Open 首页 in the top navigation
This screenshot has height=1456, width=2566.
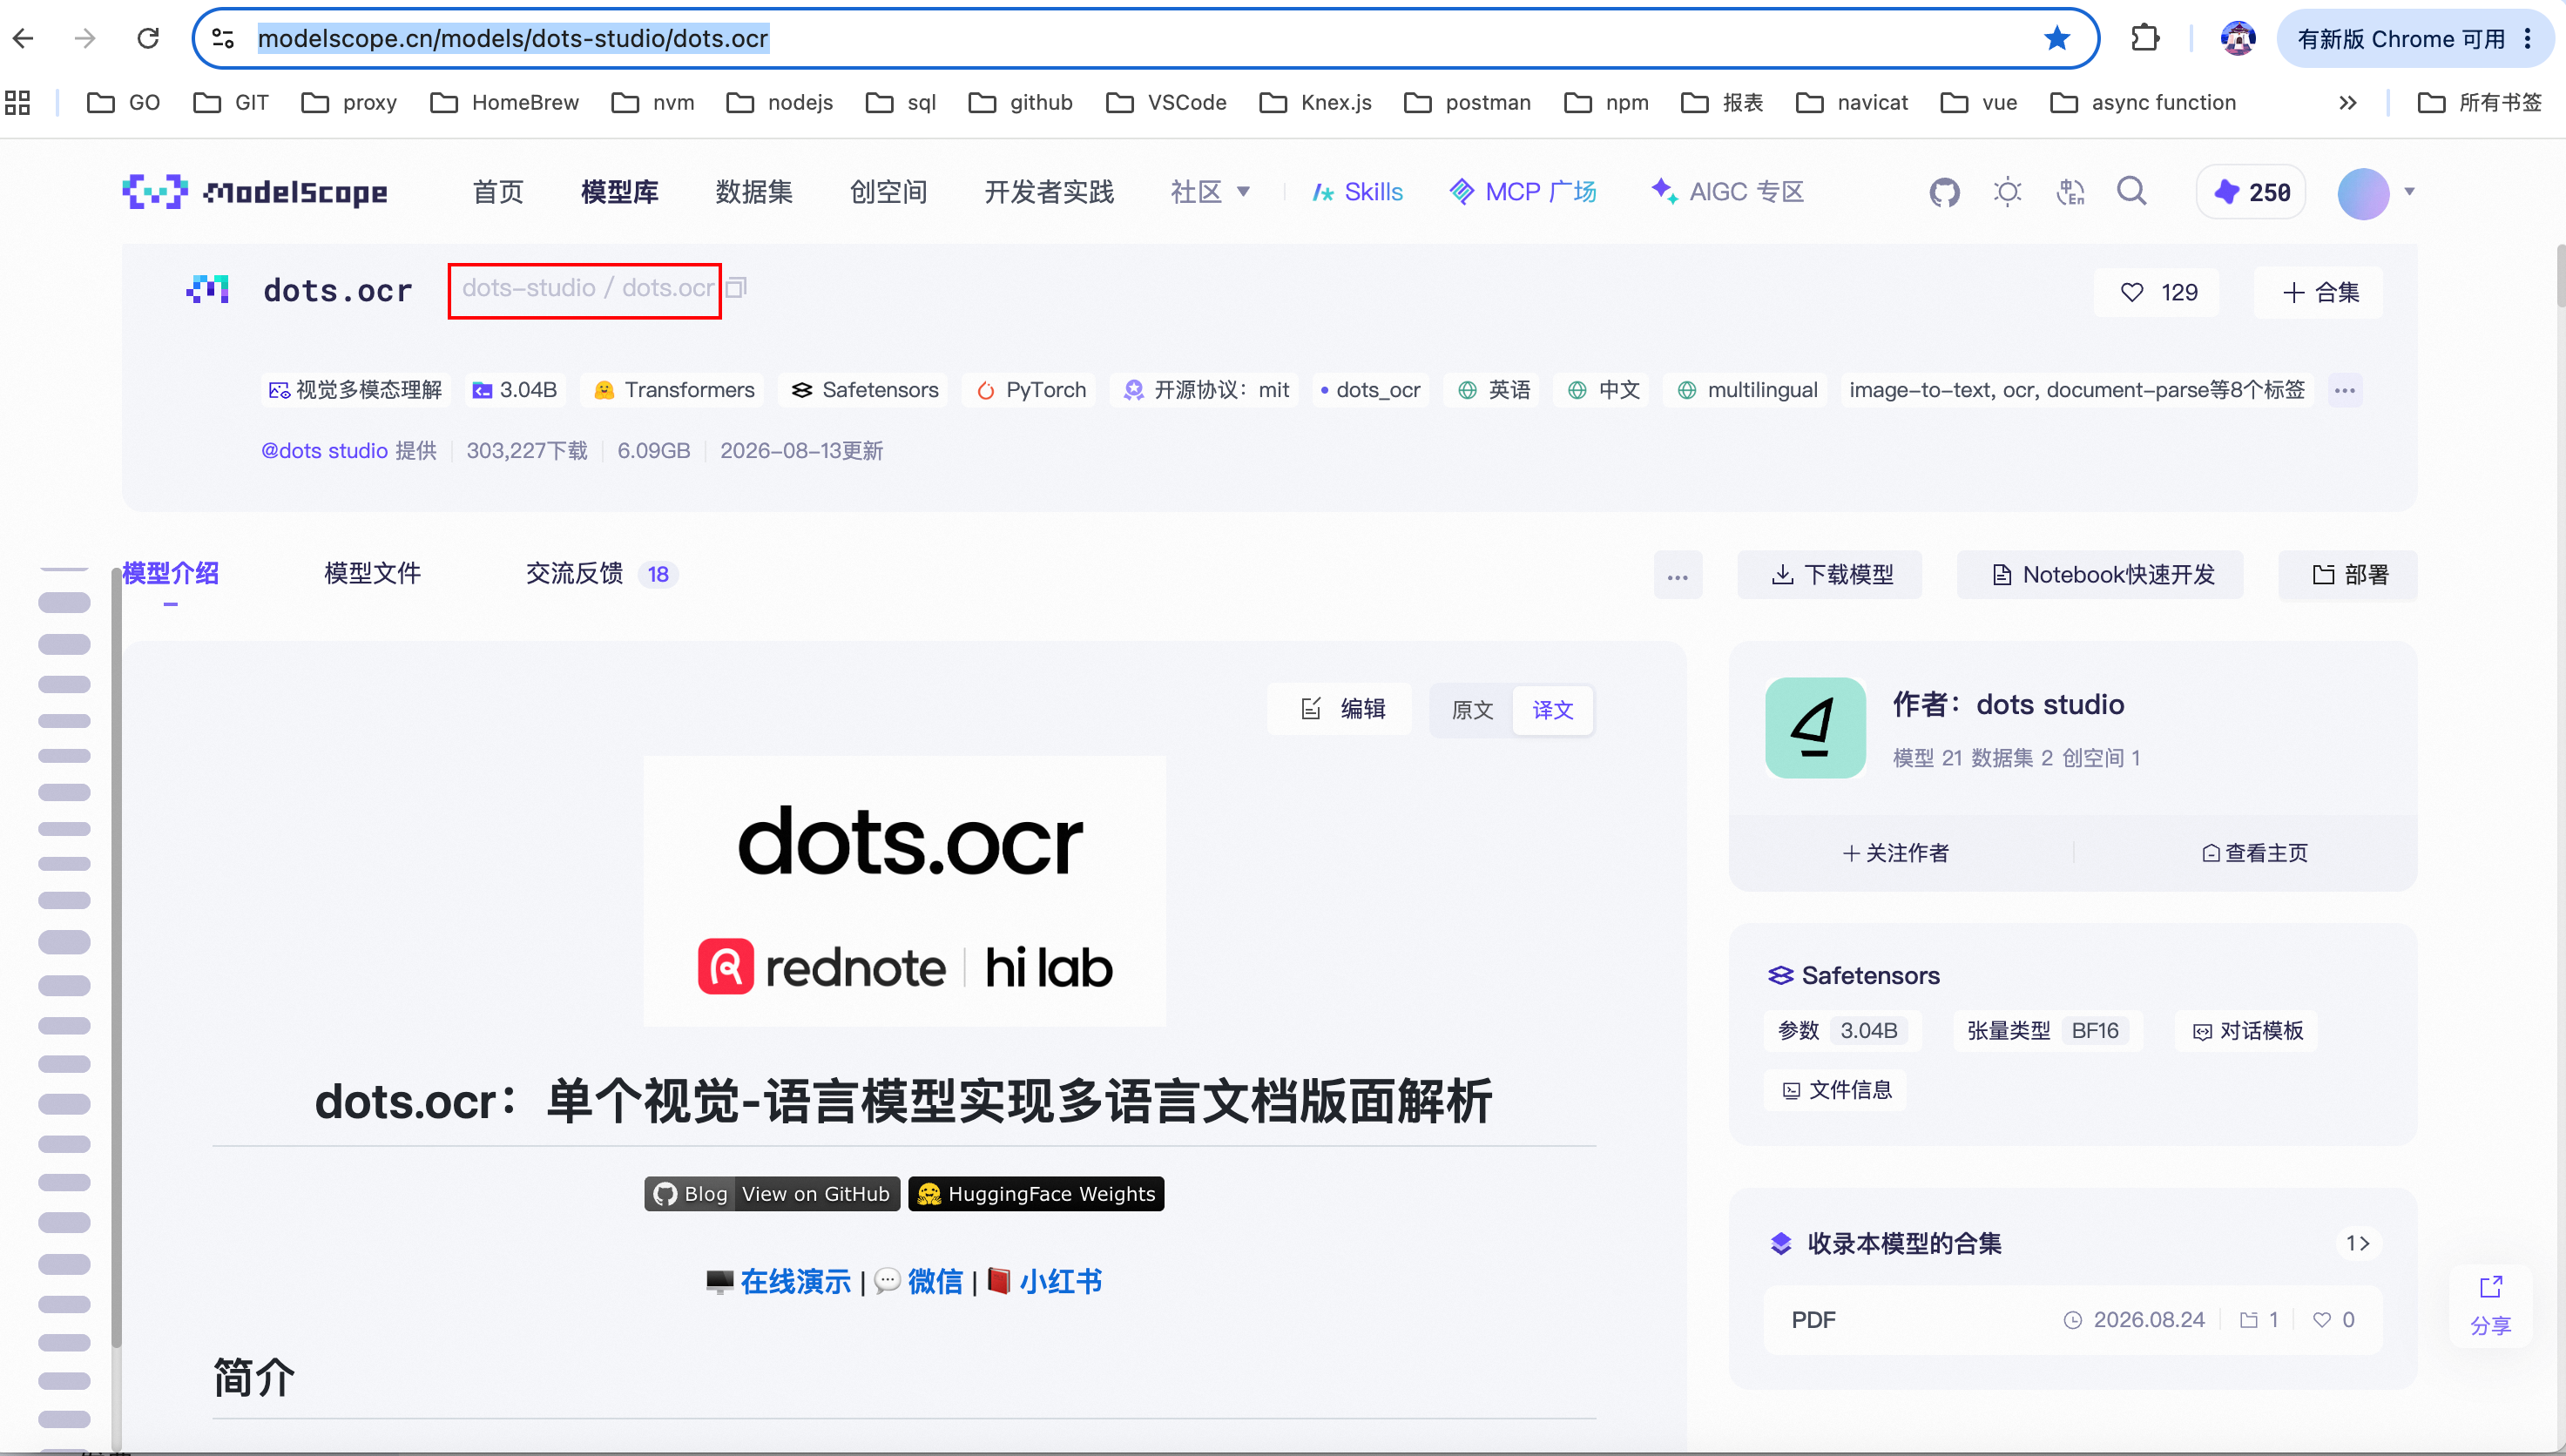click(x=498, y=191)
